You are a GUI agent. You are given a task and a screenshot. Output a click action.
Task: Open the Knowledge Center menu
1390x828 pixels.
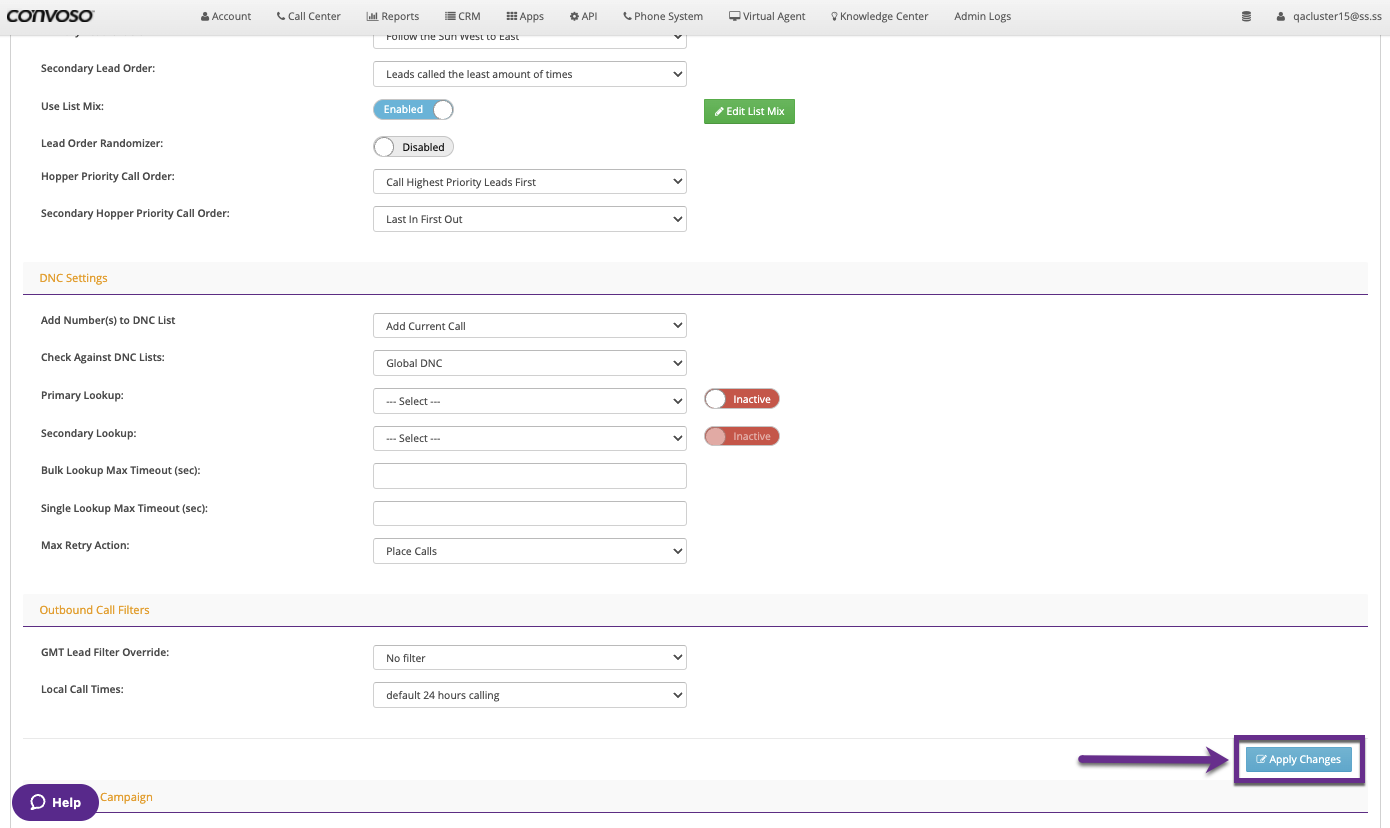pyautogui.click(x=880, y=16)
